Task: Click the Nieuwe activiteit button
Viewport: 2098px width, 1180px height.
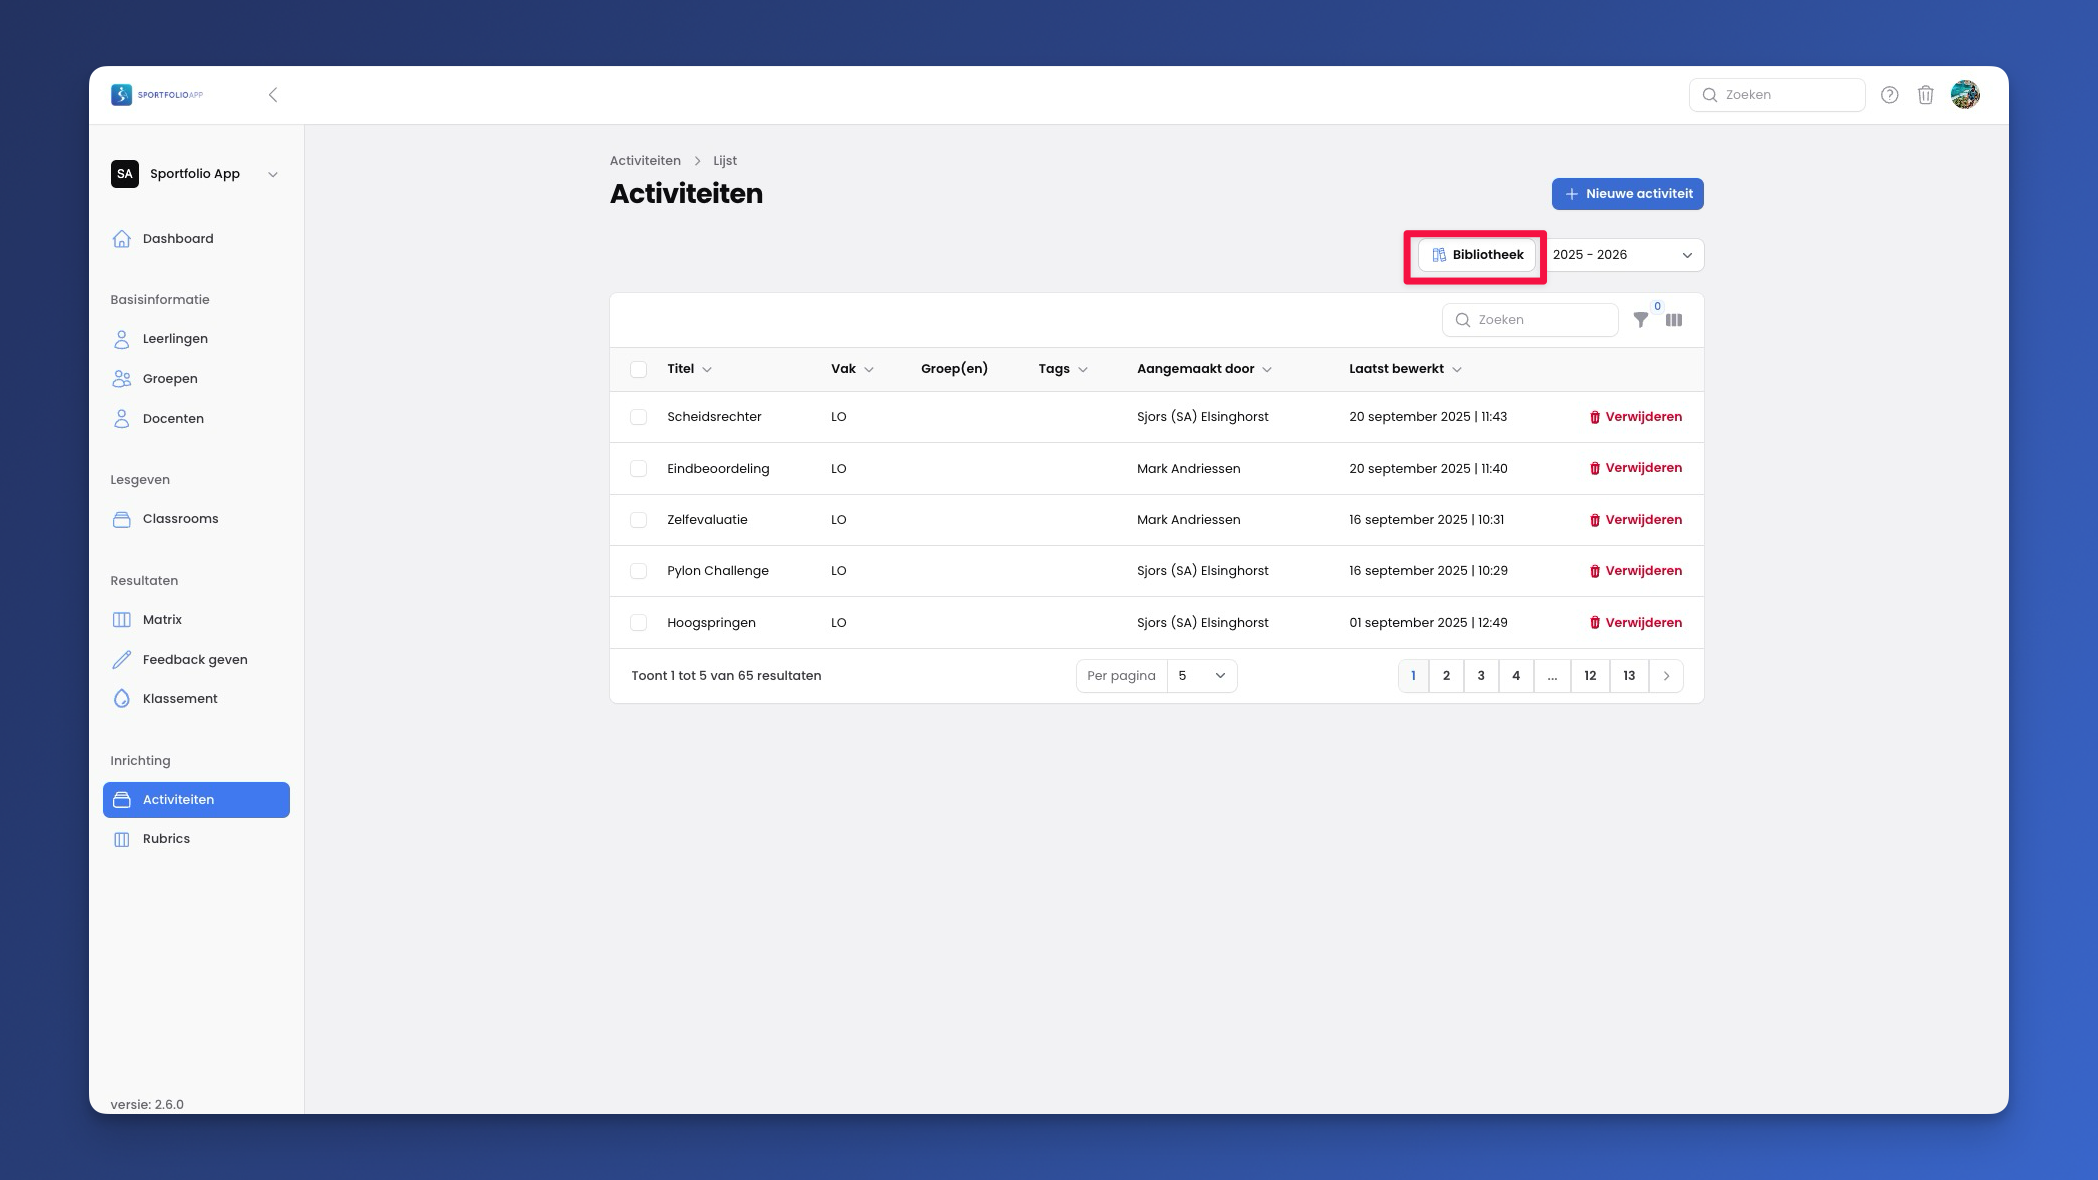Action: point(1627,194)
